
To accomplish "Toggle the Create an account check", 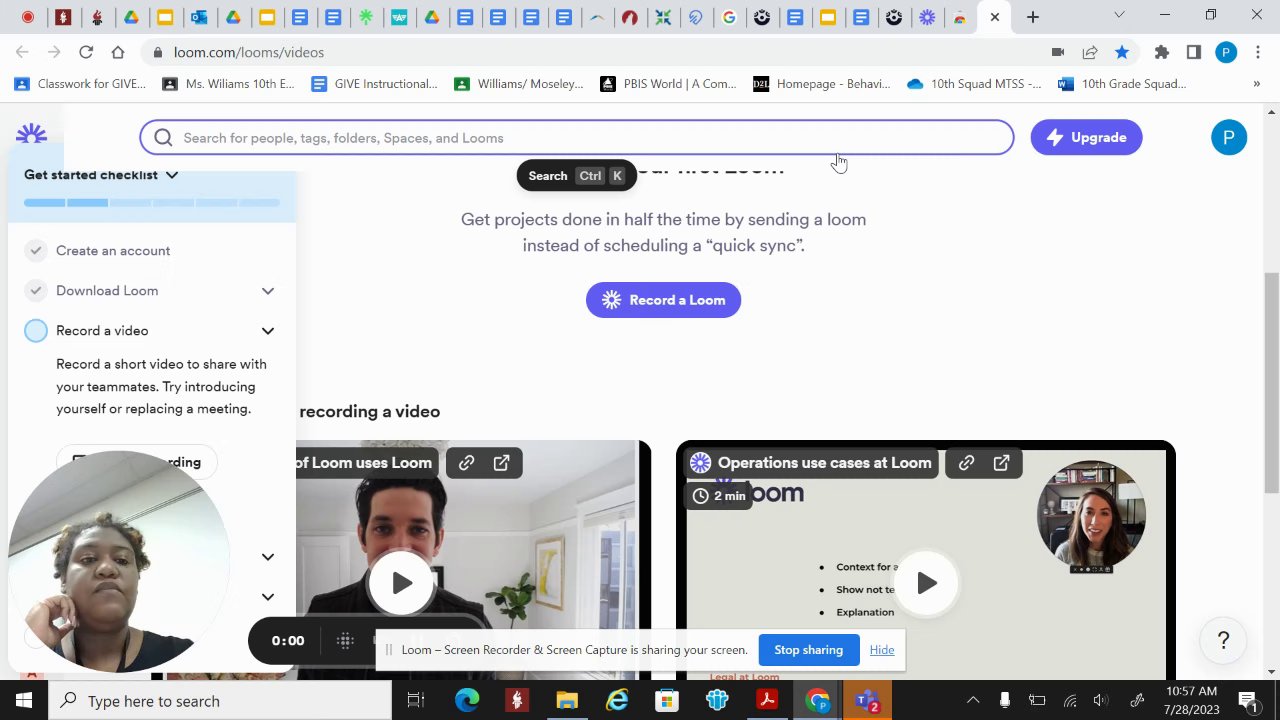I will [36, 250].
